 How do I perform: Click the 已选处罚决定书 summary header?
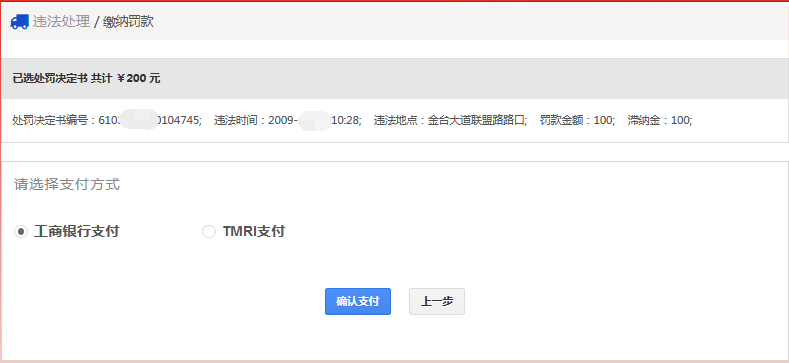pyautogui.click(x=50, y=79)
